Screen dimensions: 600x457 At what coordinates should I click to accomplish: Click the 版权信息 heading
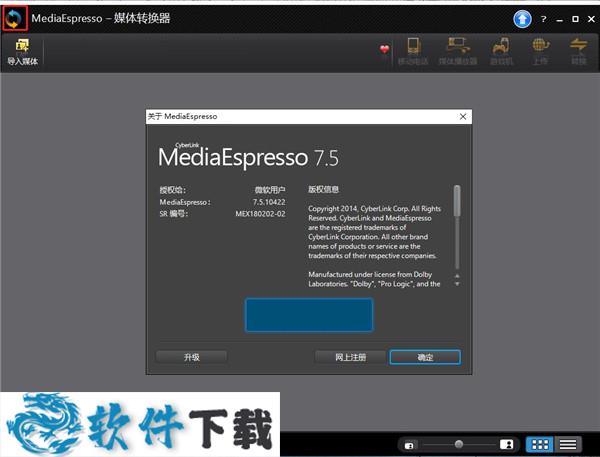pyautogui.click(x=323, y=189)
